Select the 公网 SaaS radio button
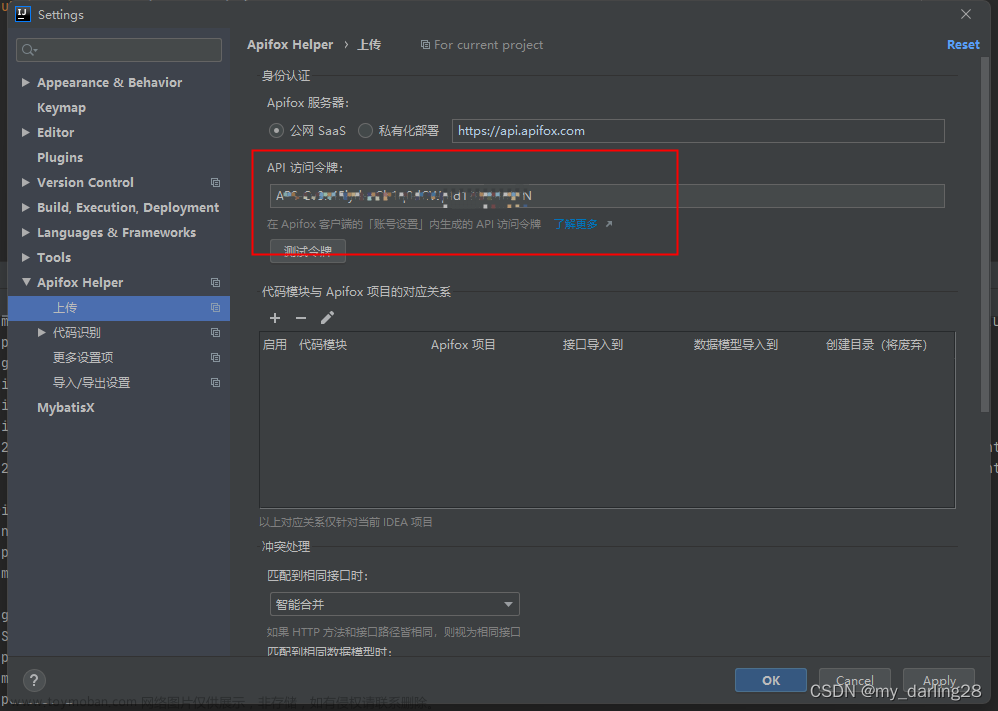Viewport: 998px width, 711px height. coord(276,130)
